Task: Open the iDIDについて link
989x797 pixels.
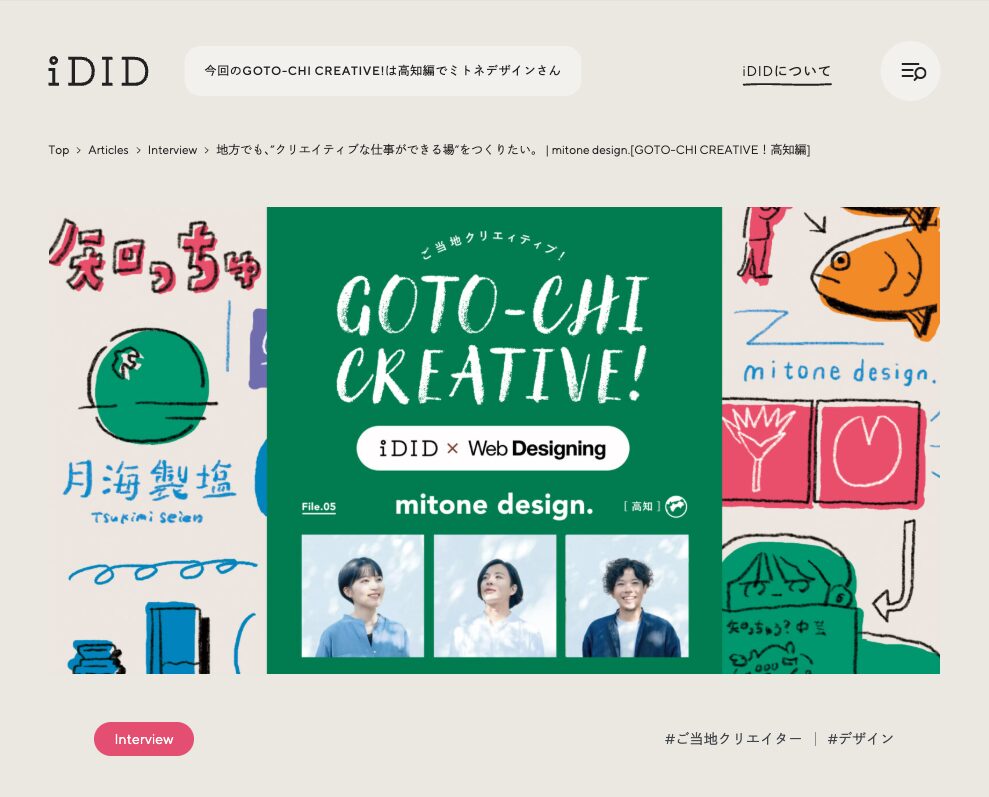Action: (787, 71)
